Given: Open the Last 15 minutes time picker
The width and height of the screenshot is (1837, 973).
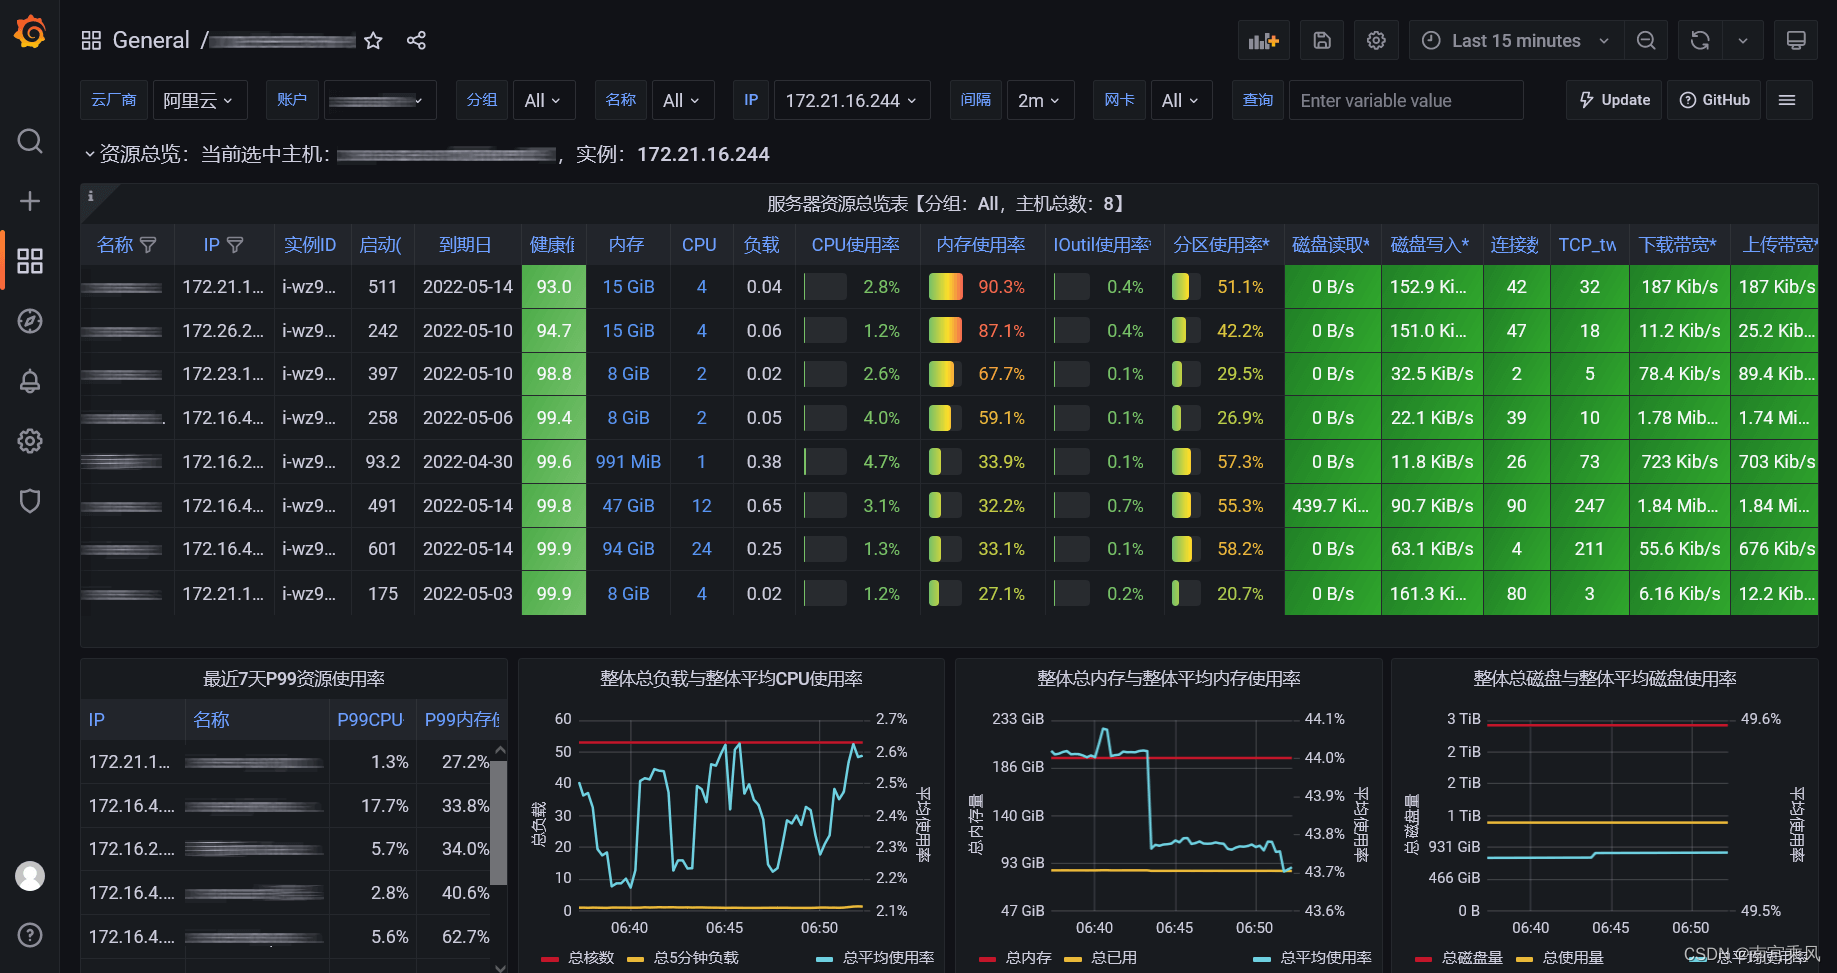Looking at the screenshot, I should coord(1516,40).
